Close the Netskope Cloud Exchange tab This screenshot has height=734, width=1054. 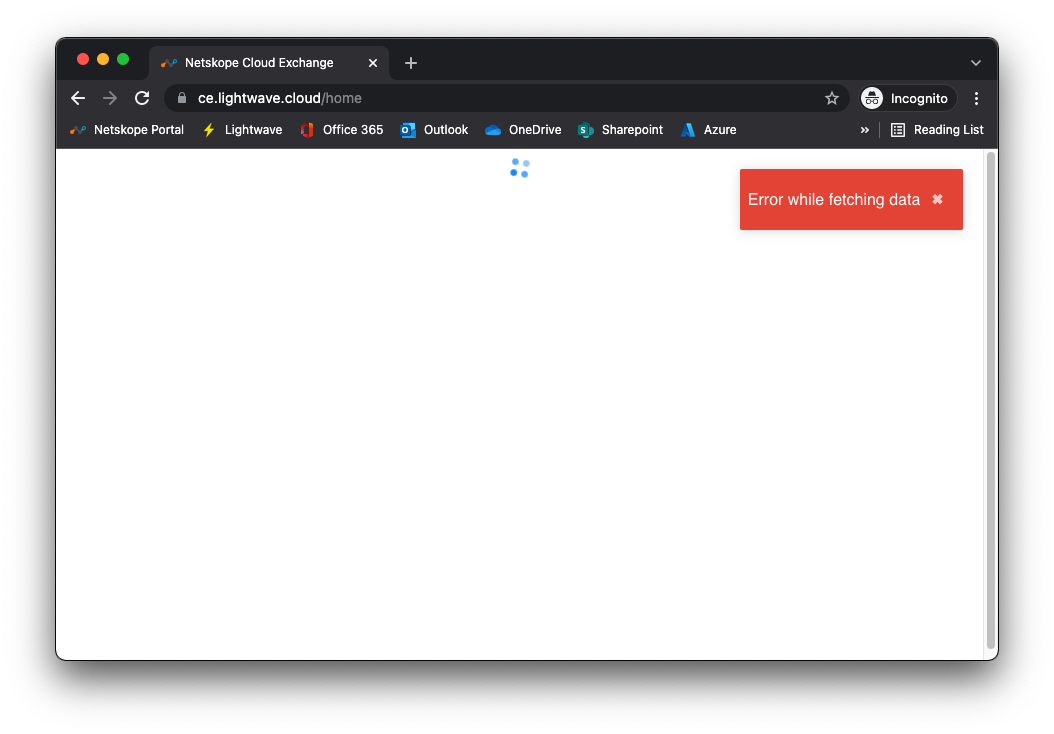pyautogui.click(x=373, y=63)
